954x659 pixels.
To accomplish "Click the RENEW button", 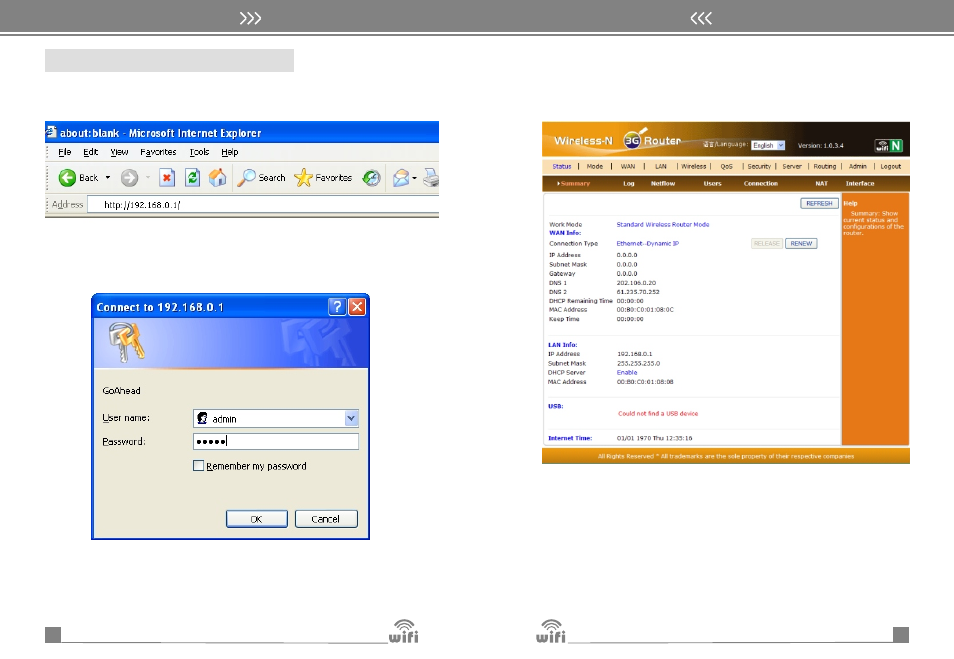I will pos(801,243).
